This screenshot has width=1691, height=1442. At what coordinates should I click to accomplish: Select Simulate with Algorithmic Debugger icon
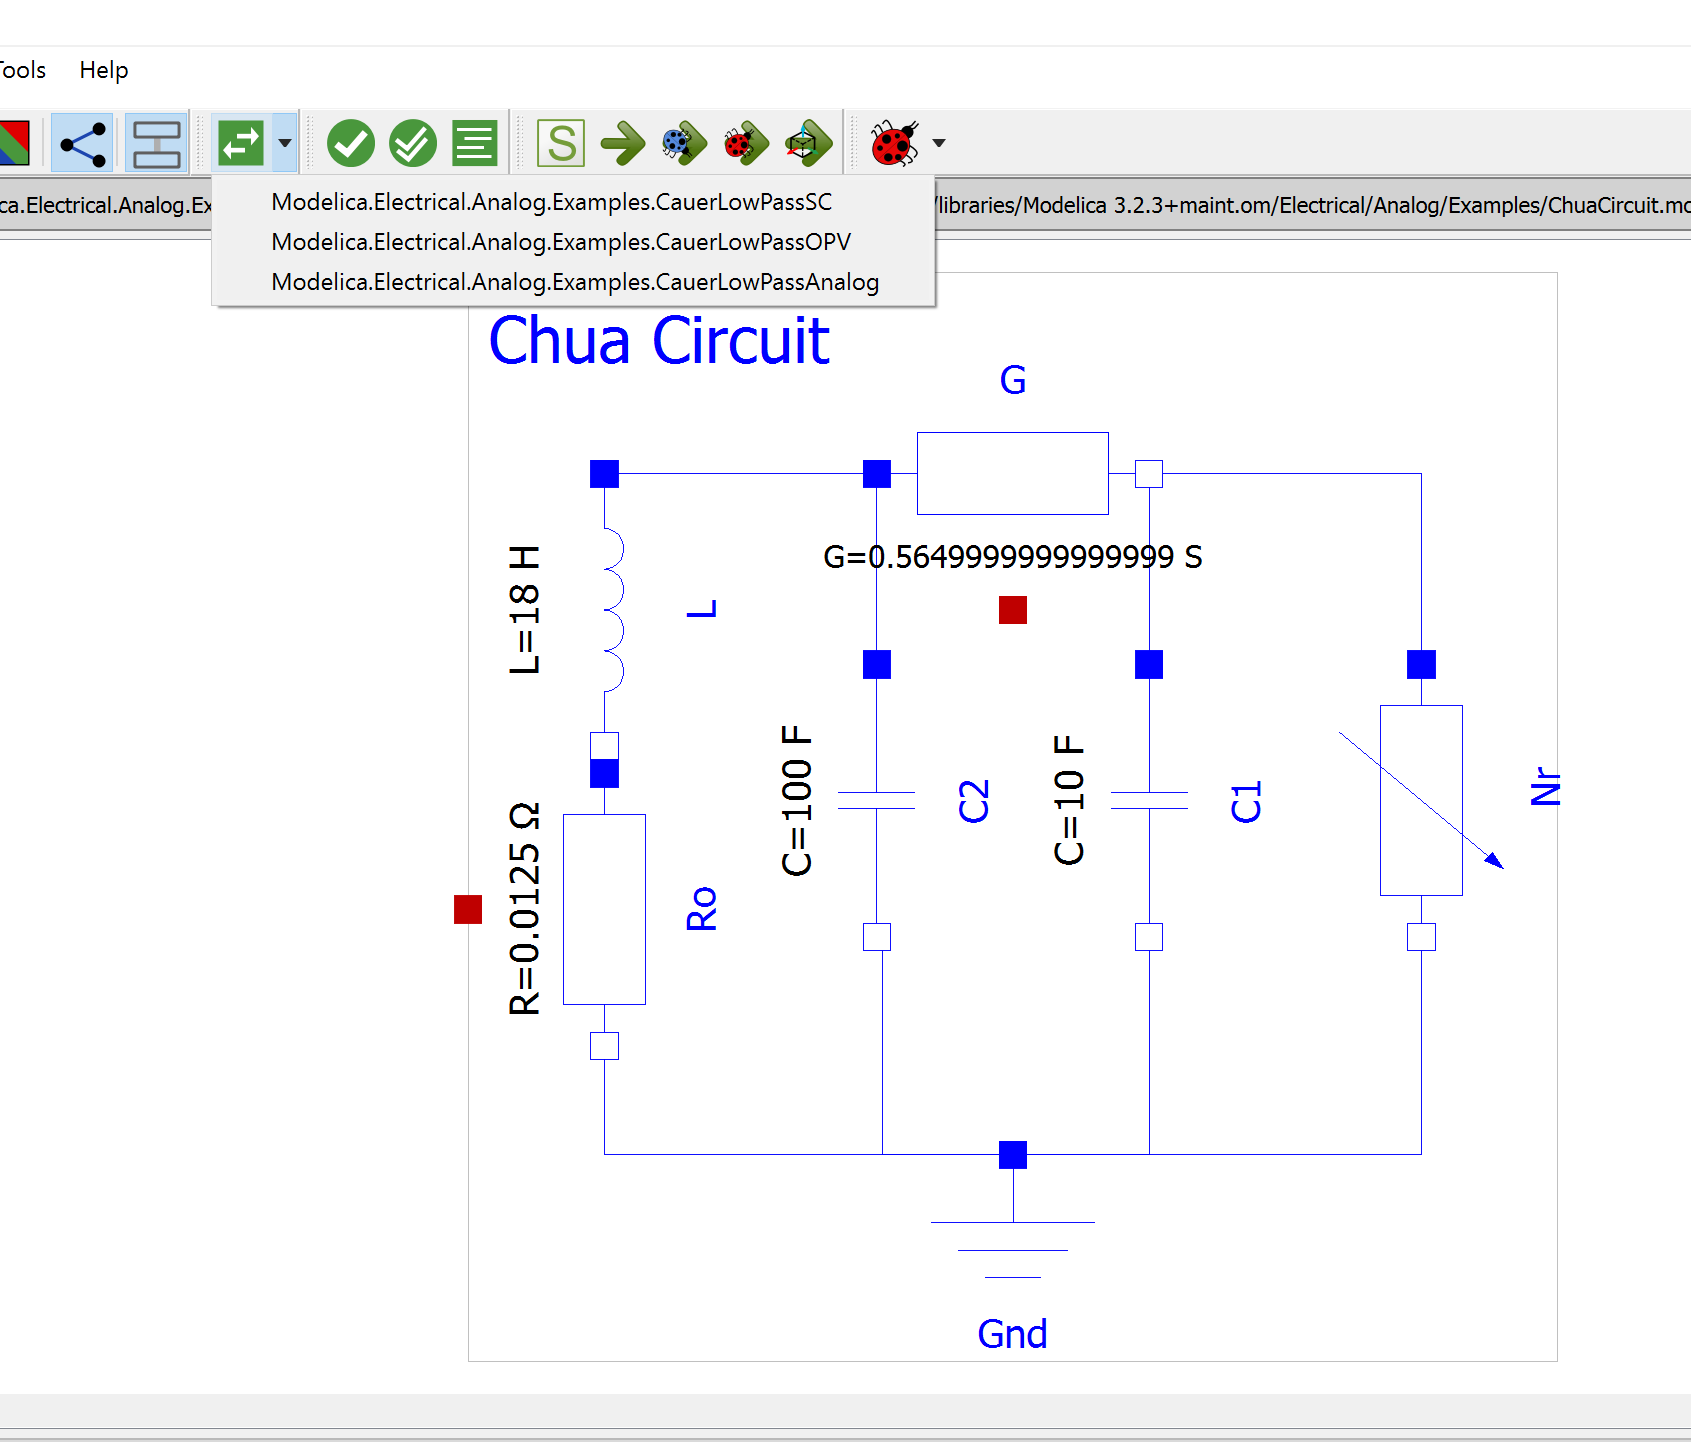pyautogui.click(x=744, y=142)
